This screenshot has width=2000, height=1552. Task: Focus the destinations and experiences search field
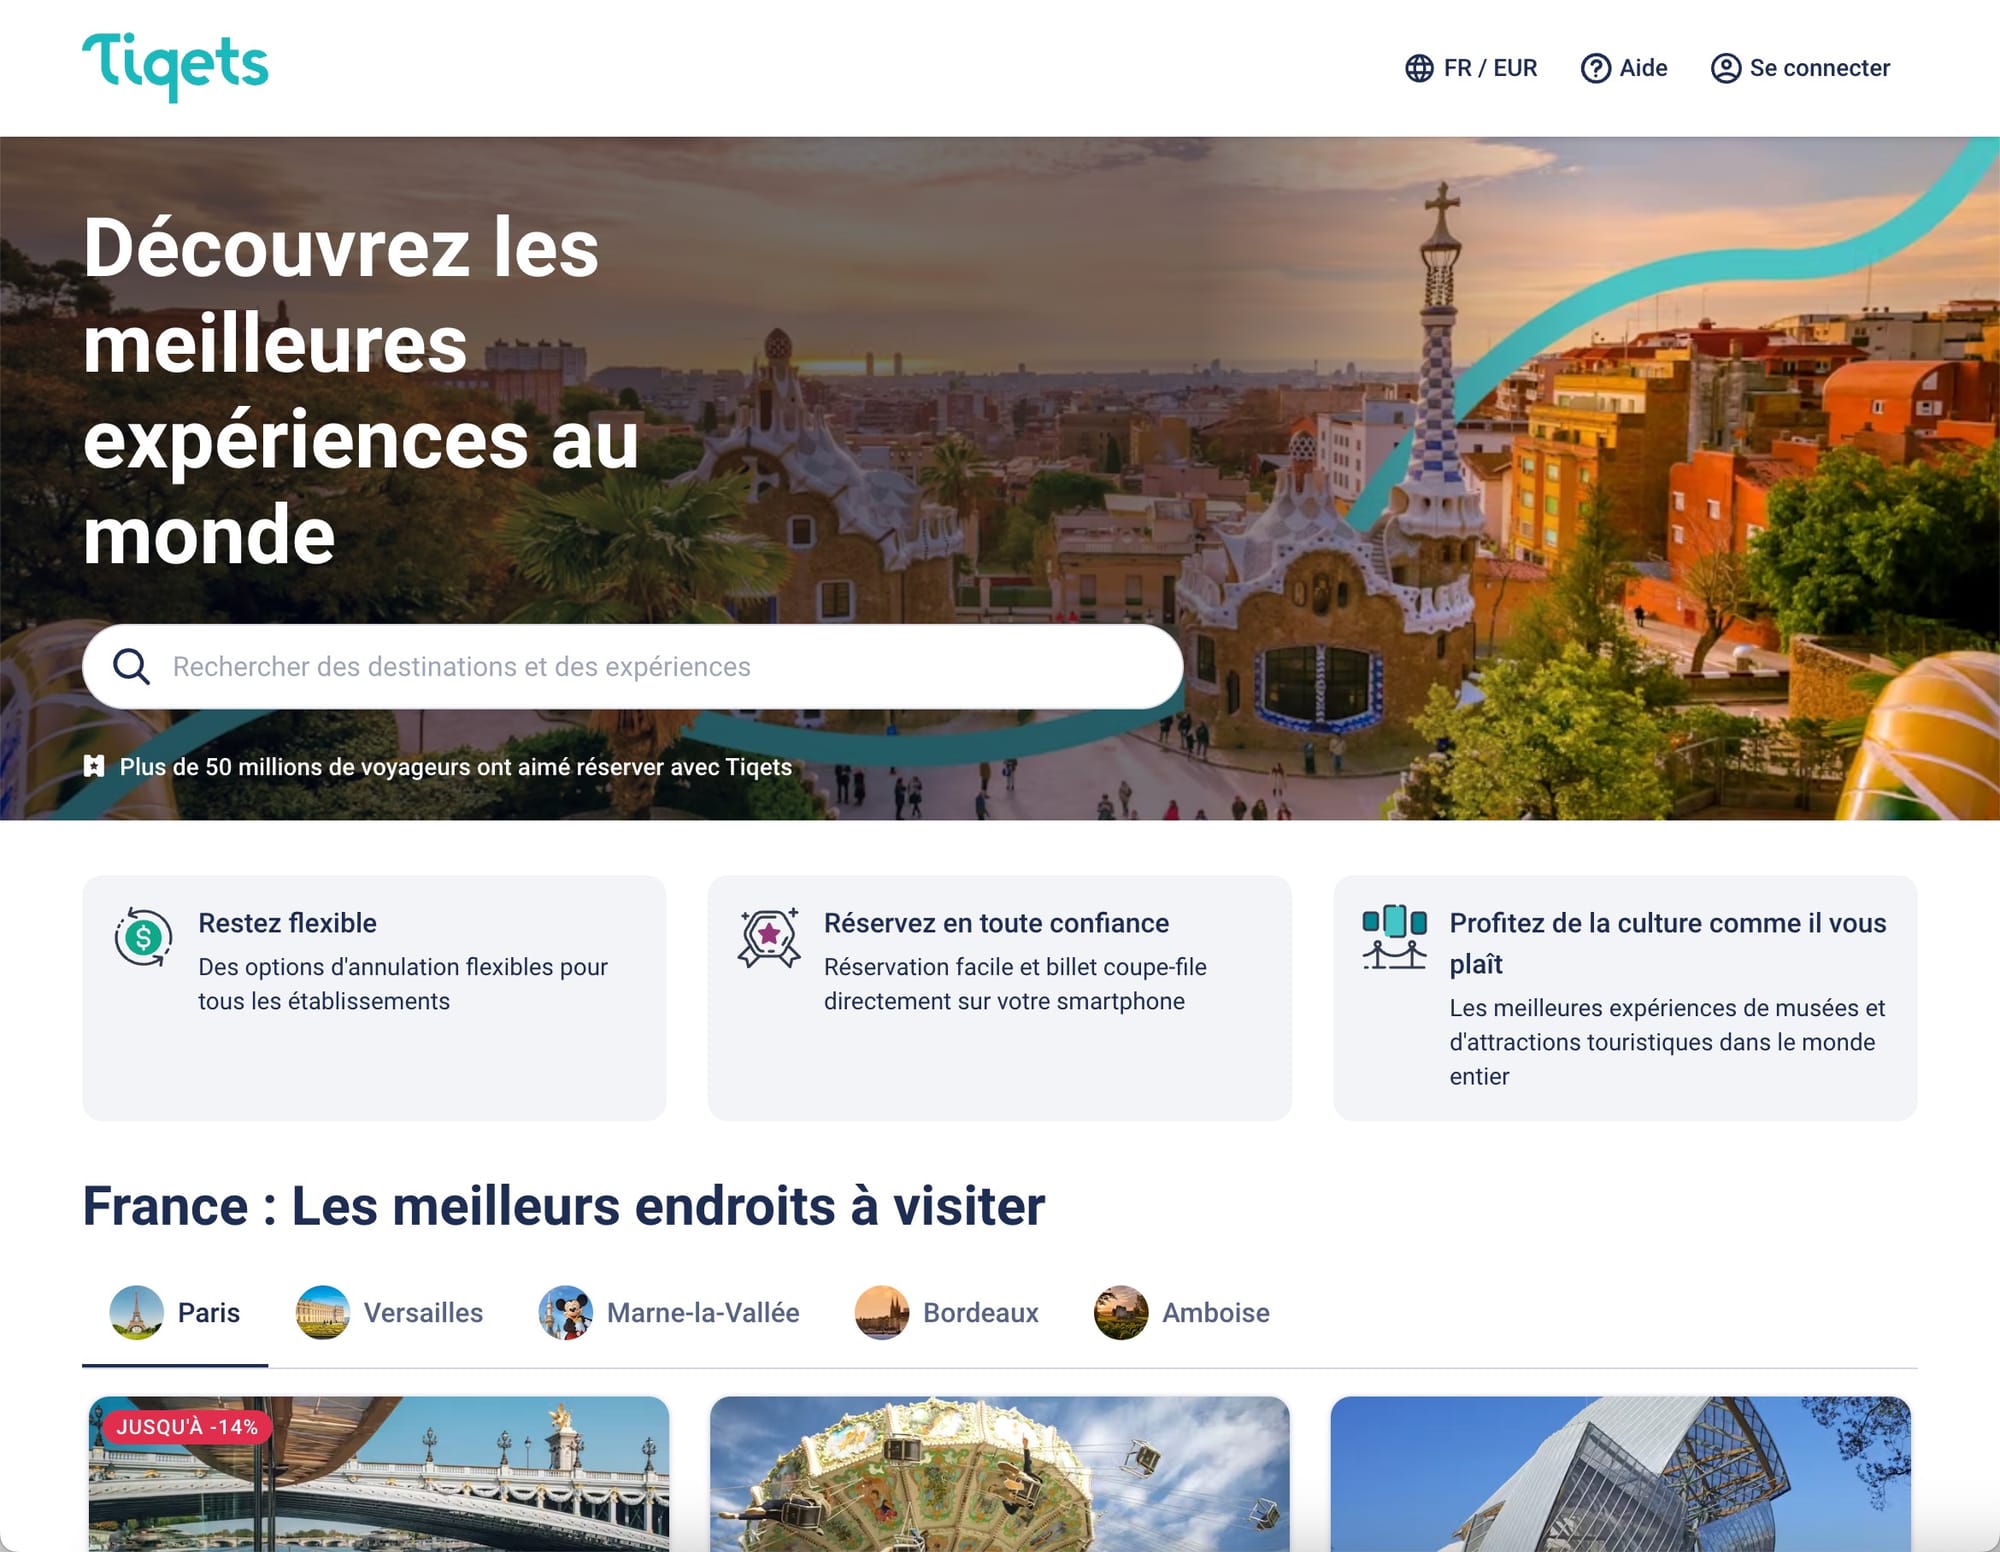tap(633, 667)
